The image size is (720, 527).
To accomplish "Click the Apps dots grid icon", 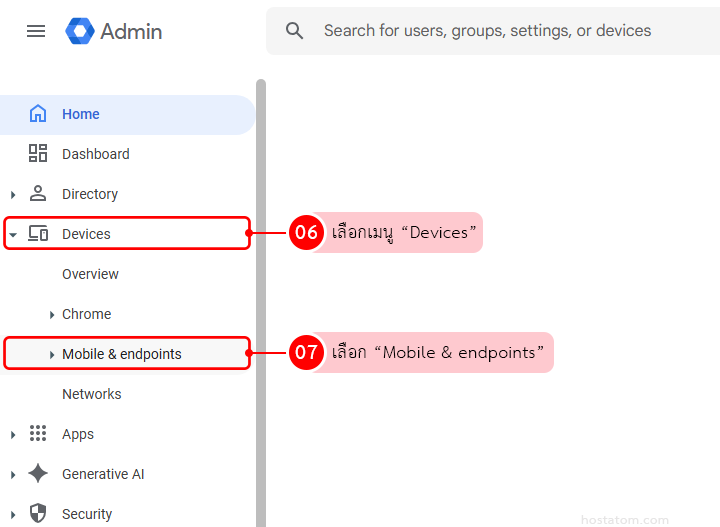I will pos(38,434).
